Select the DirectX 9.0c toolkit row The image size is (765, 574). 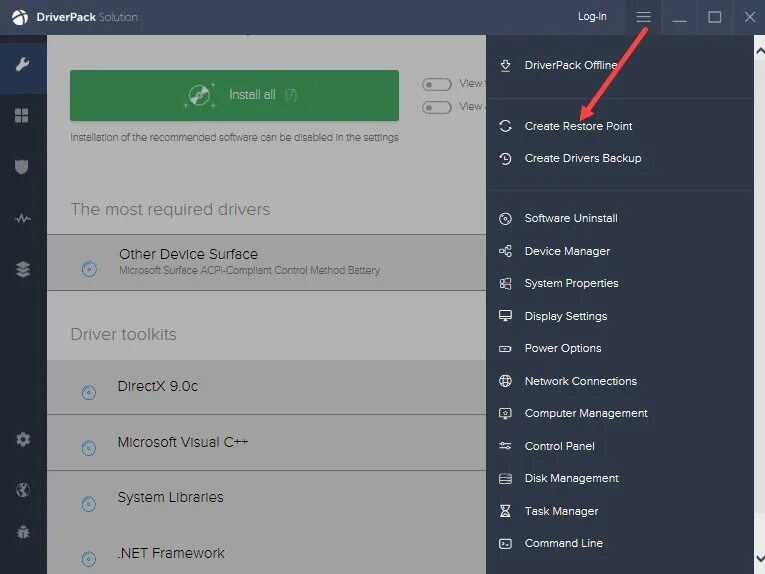click(266, 387)
